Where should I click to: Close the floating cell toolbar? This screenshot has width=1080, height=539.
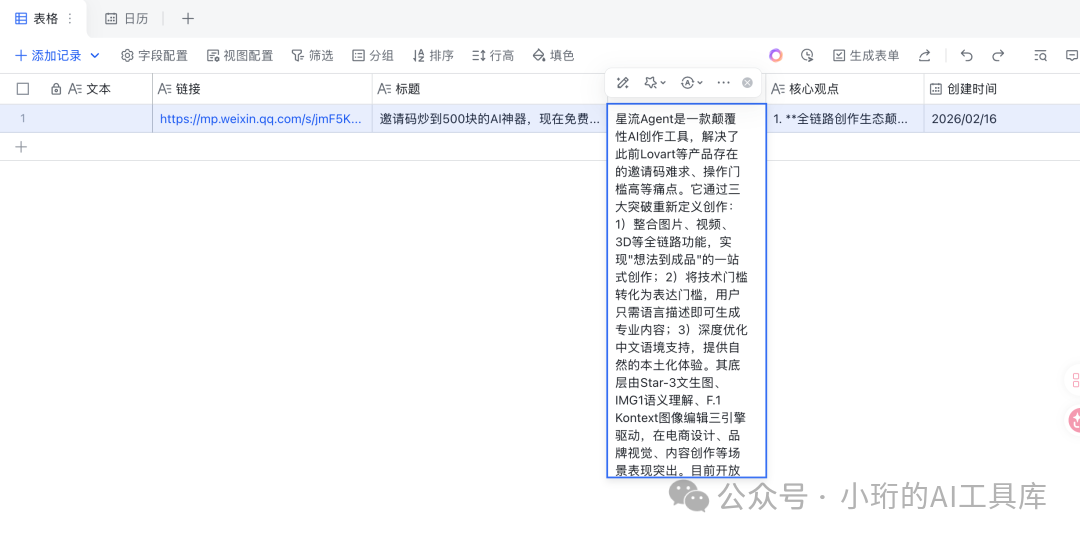tap(747, 83)
